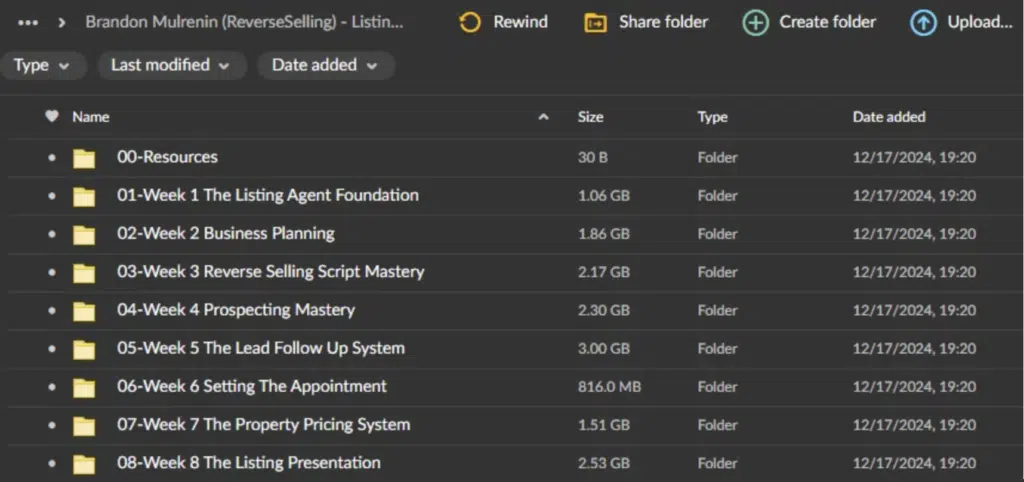Click the 3.00 GB size value

pos(603,349)
